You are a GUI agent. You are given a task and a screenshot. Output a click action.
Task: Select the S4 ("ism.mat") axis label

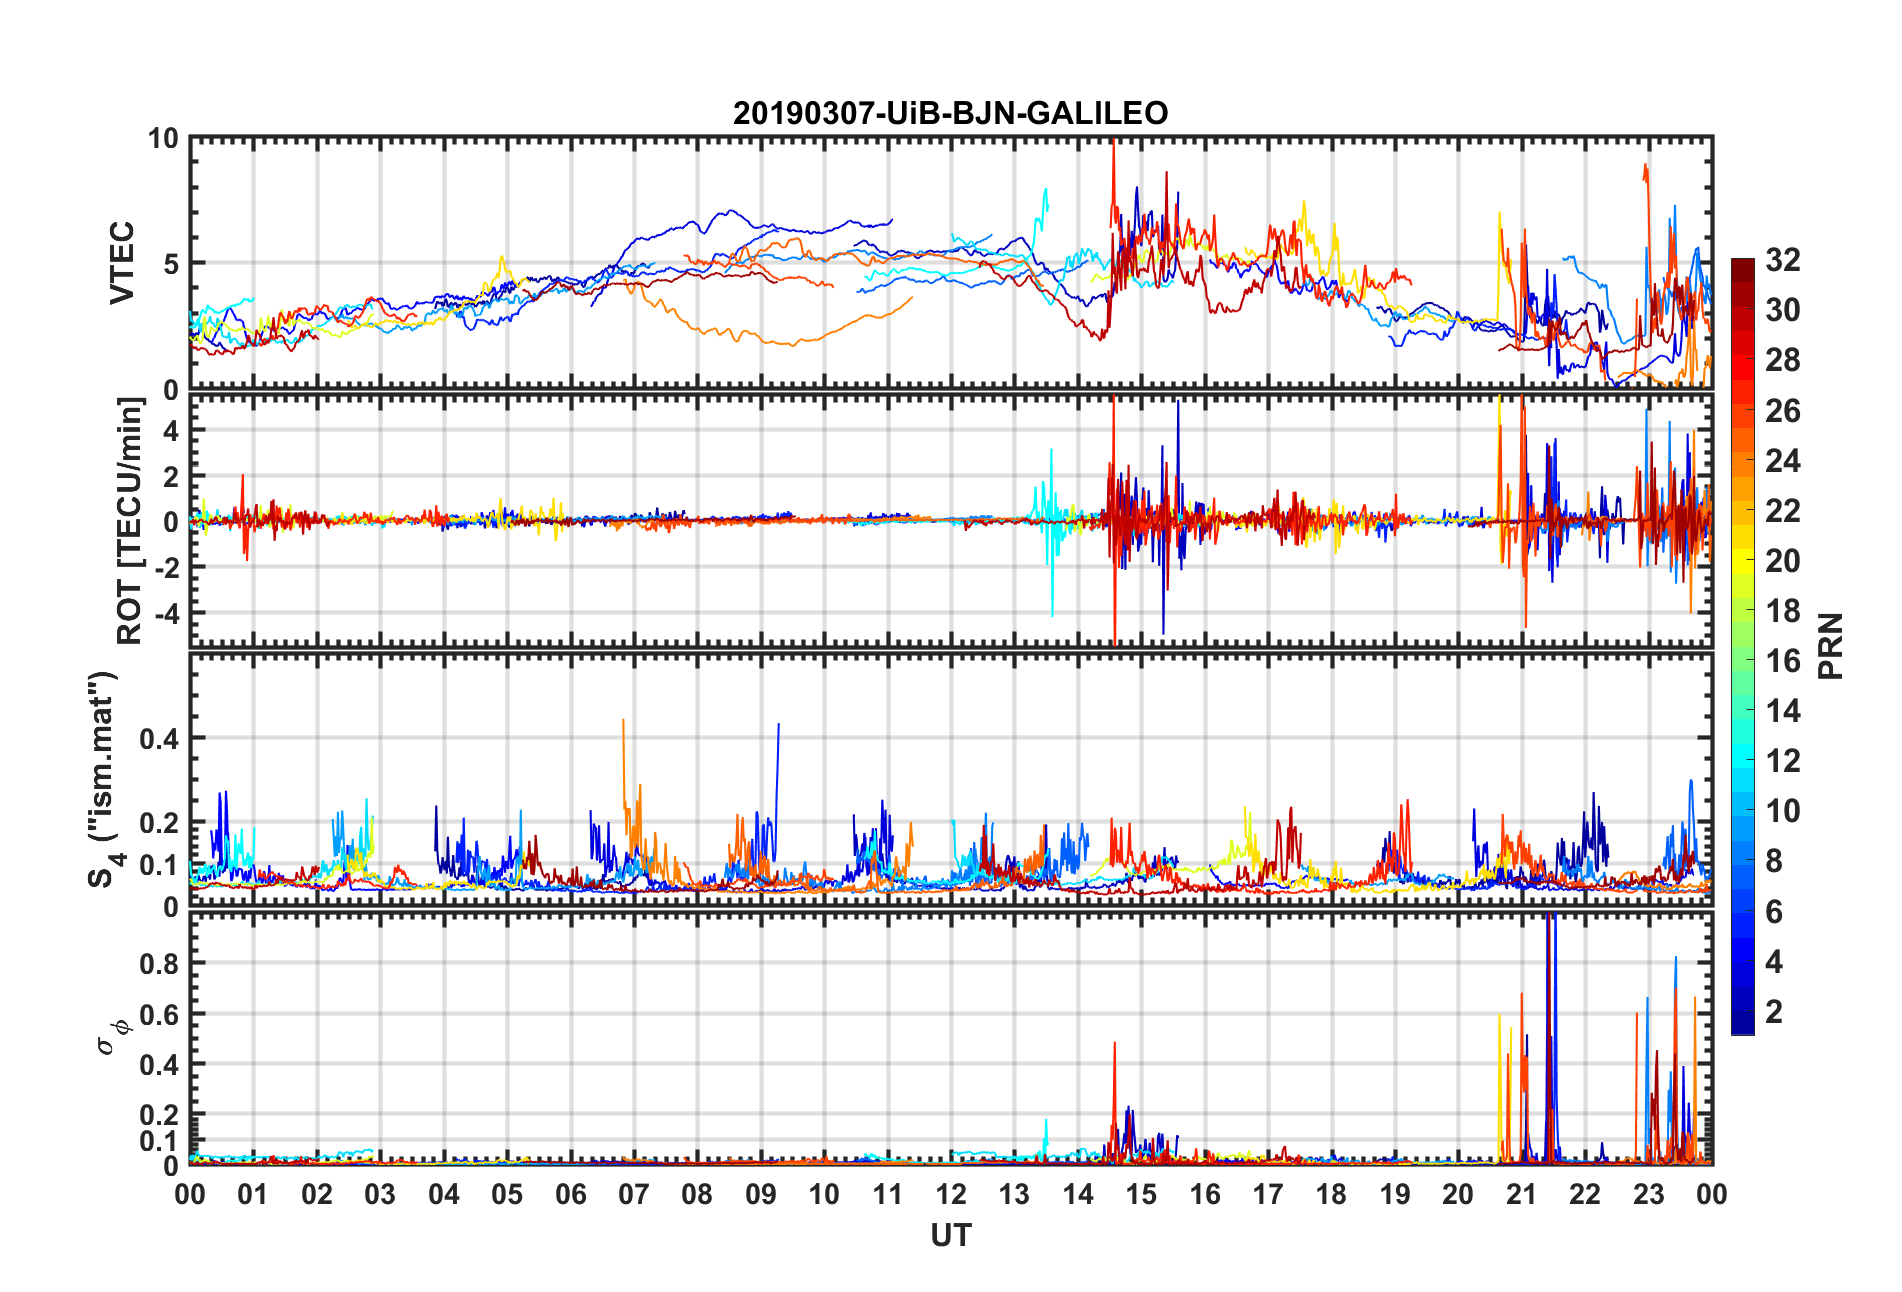coord(103,780)
